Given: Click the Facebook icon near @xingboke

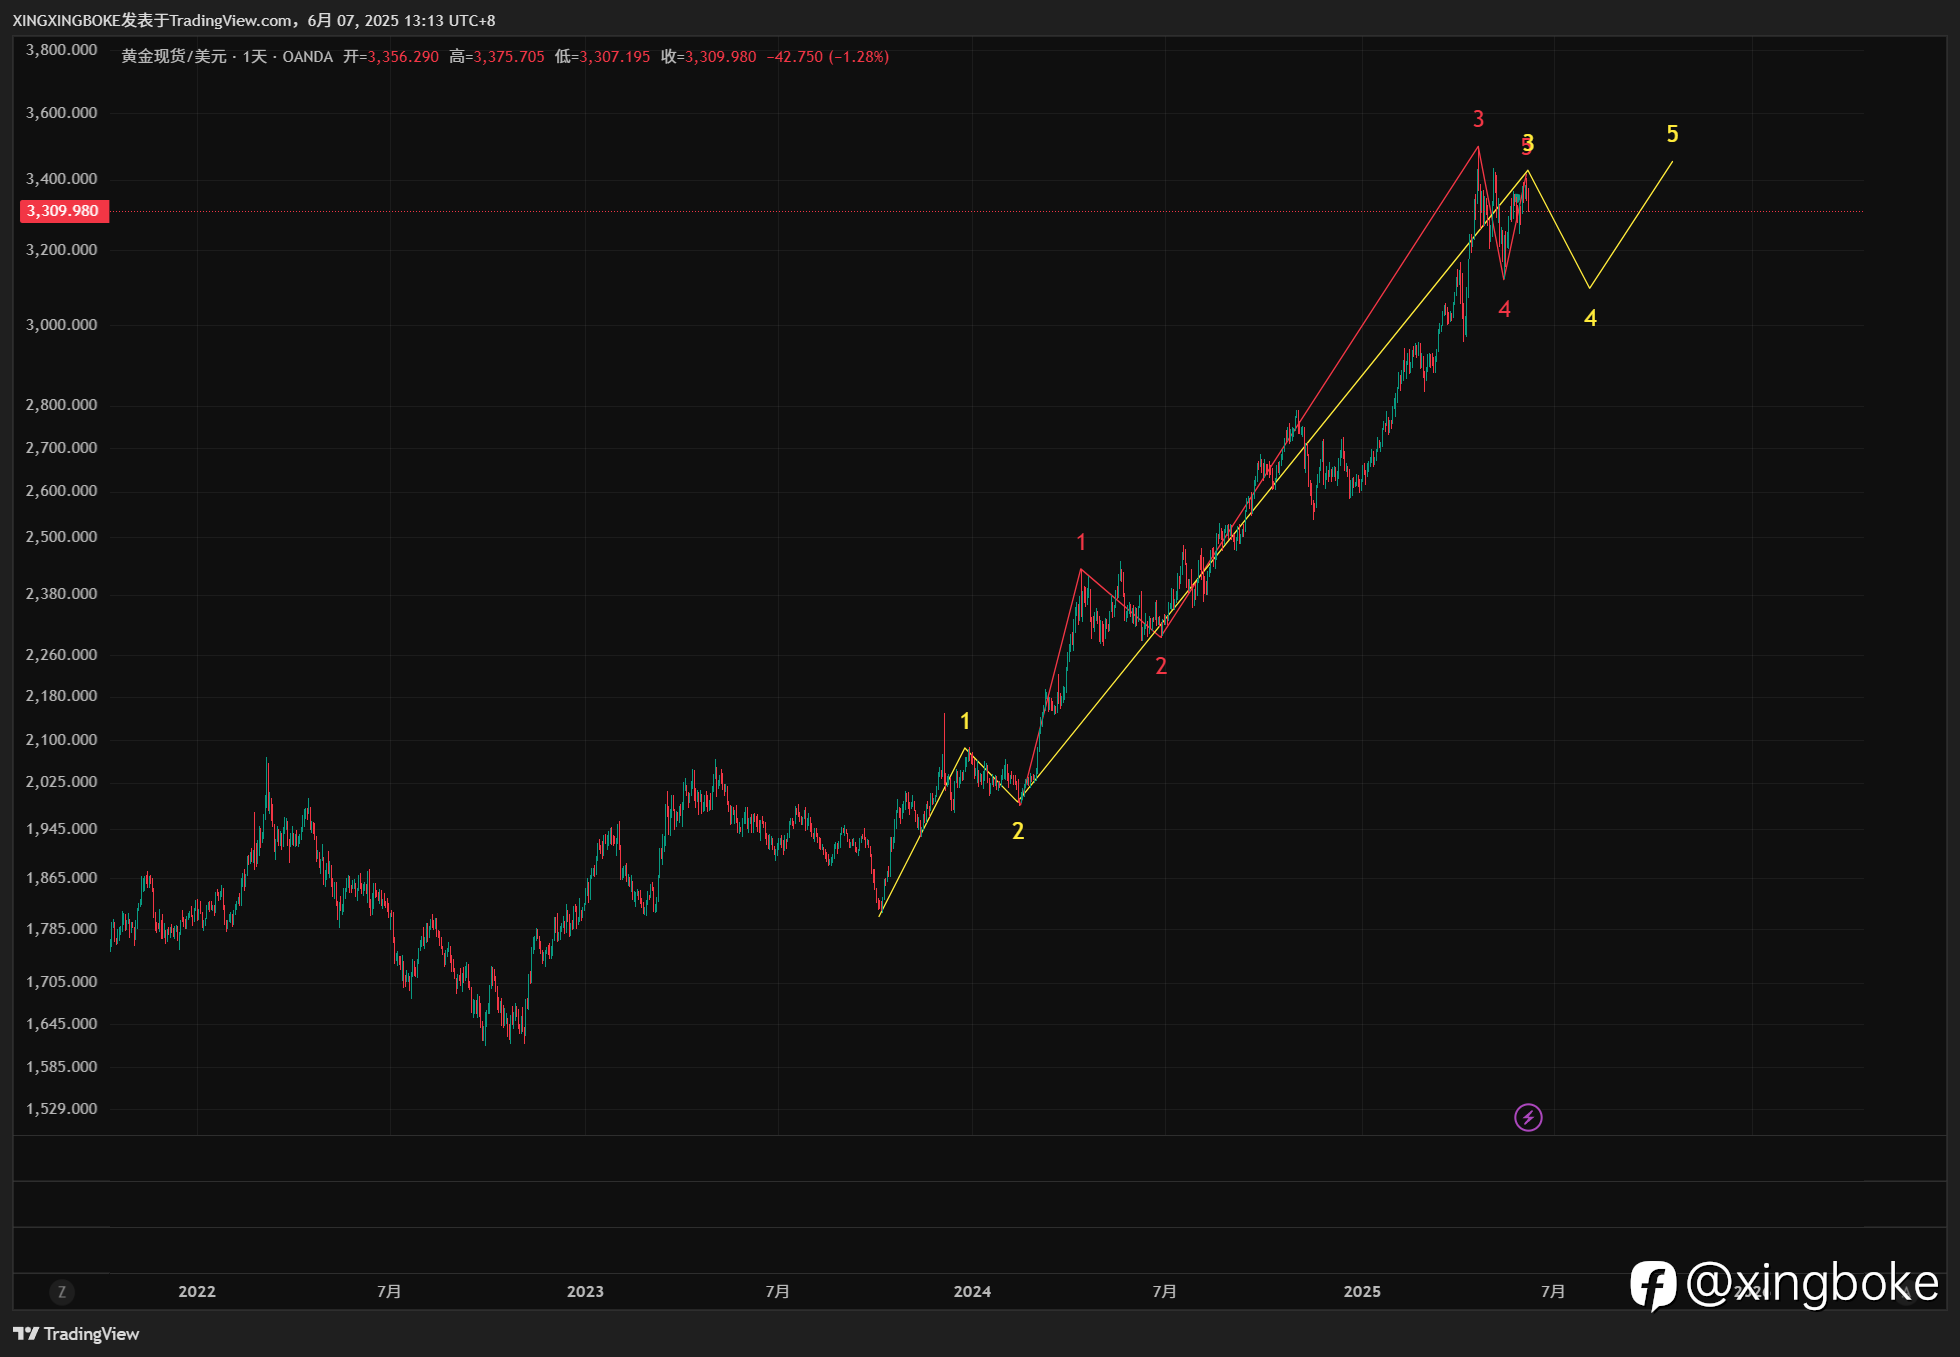Looking at the screenshot, I should click(1652, 1285).
